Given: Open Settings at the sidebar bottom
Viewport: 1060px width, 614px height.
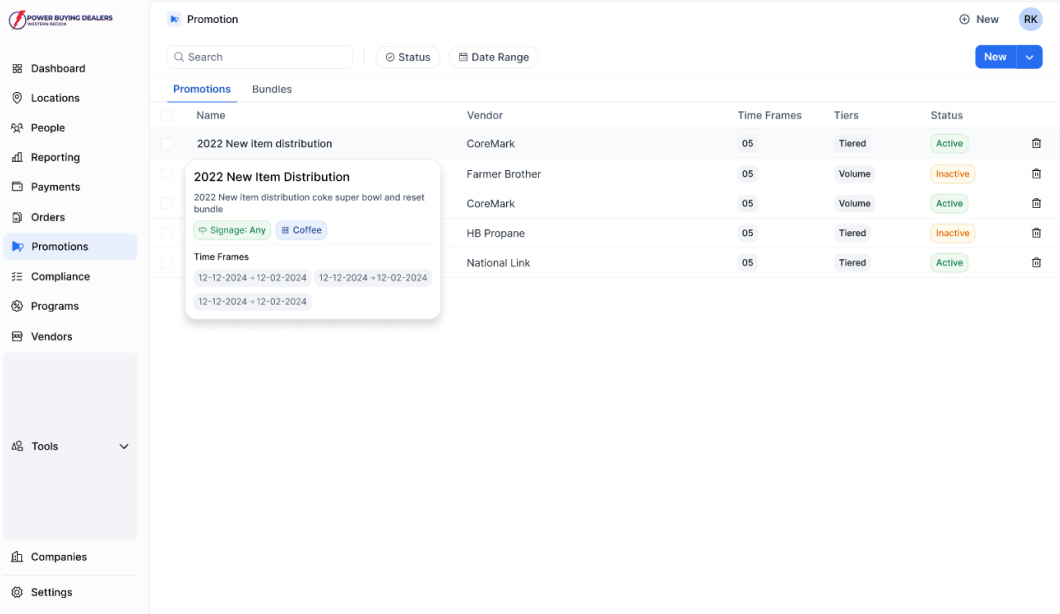Looking at the screenshot, I should pos(51,592).
